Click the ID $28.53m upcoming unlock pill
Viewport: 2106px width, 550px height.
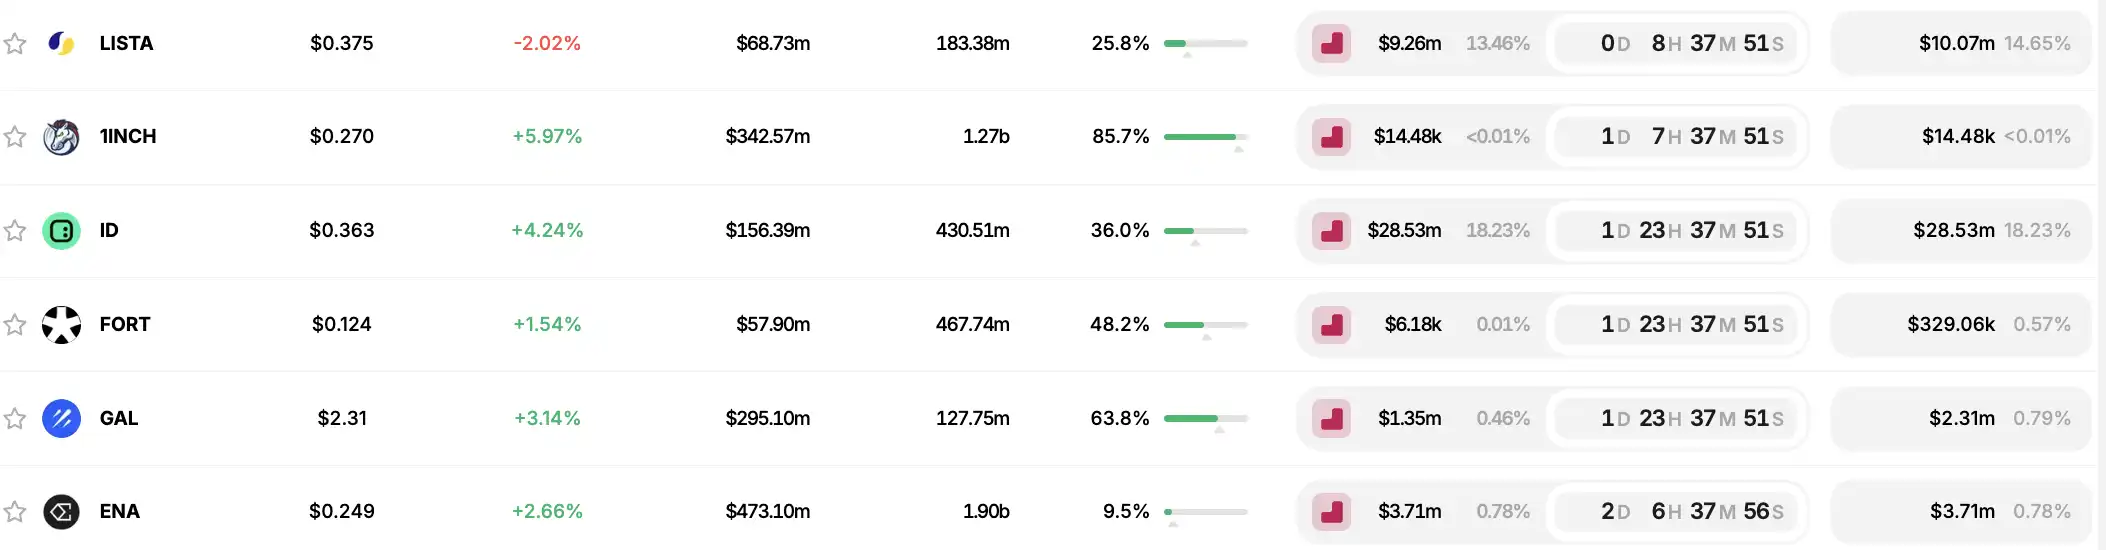coord(1961,231)
